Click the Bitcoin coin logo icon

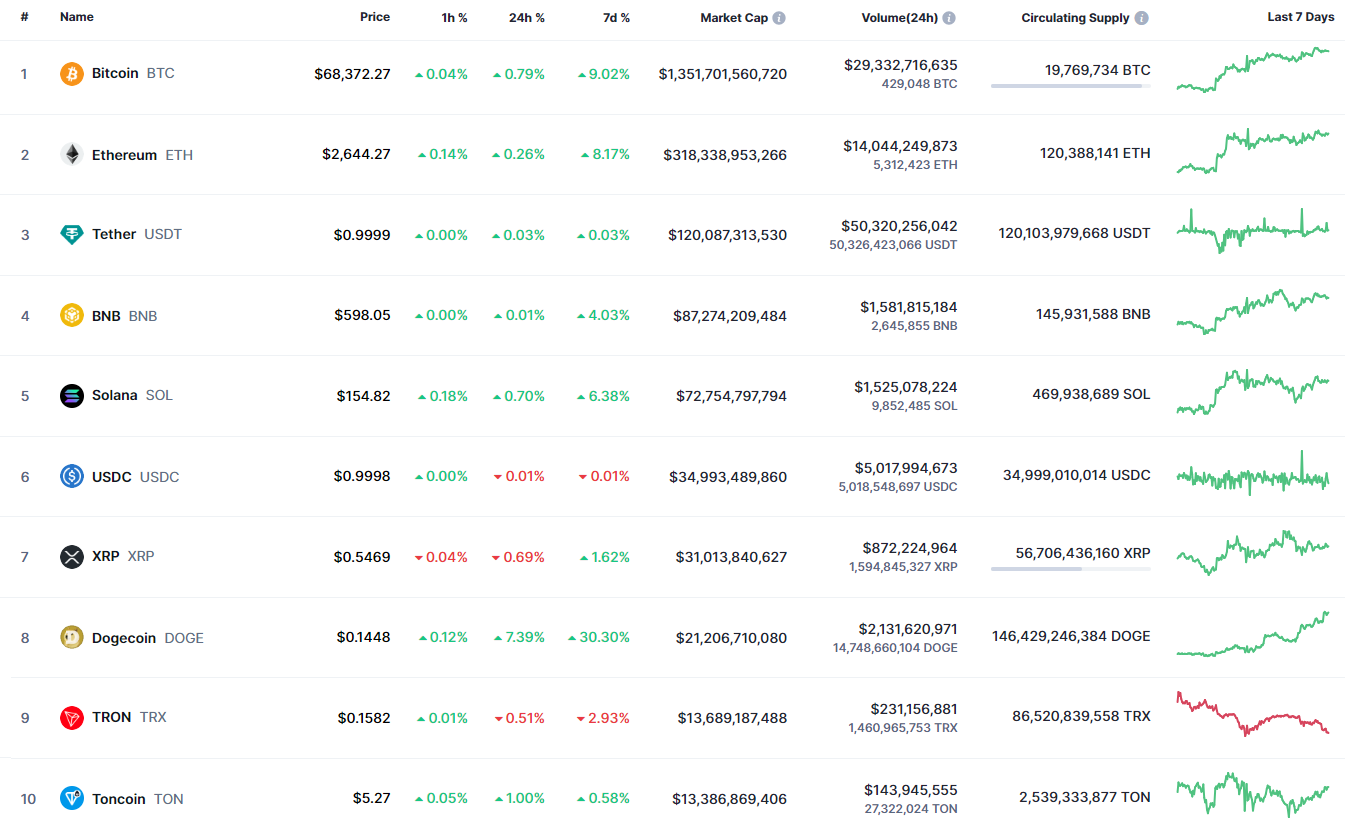click(x=72, y=74)
